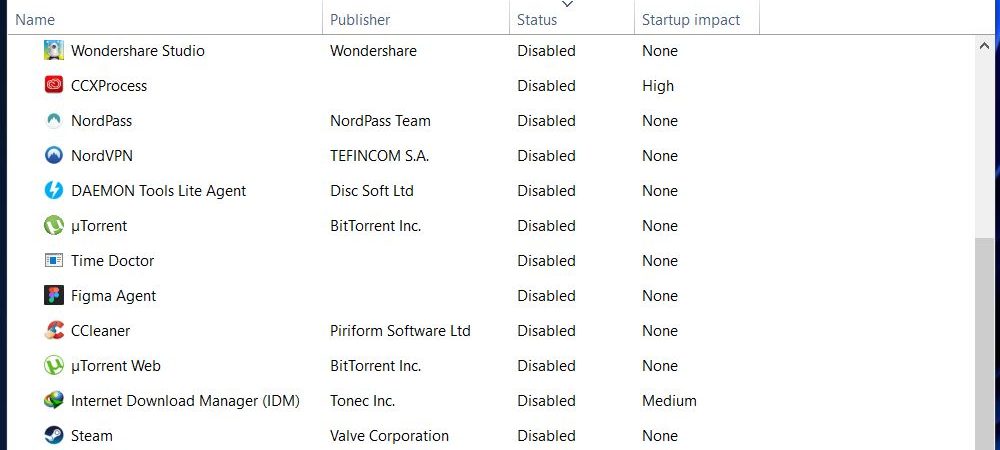
Task: Select the NordPass icon
Action: (x=54, y=120)
